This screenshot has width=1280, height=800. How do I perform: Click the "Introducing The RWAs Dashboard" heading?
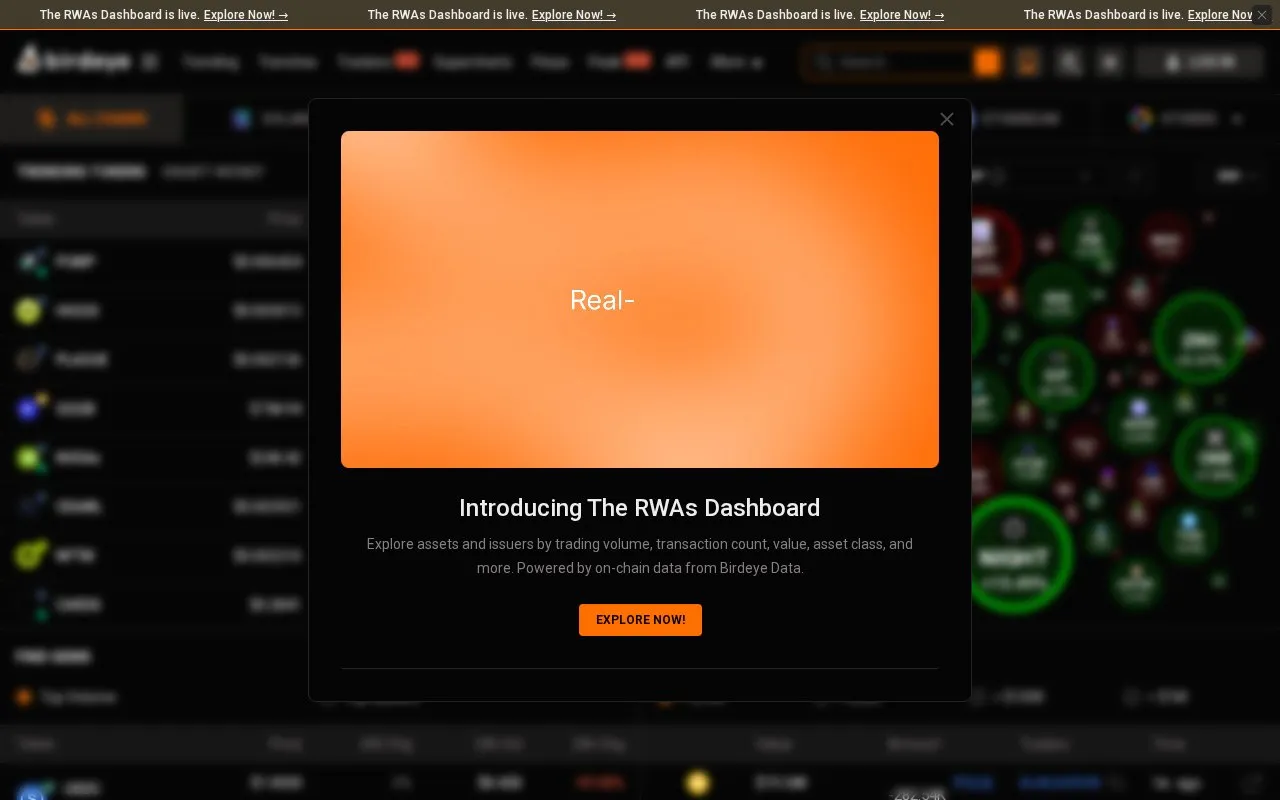(640, 508)
